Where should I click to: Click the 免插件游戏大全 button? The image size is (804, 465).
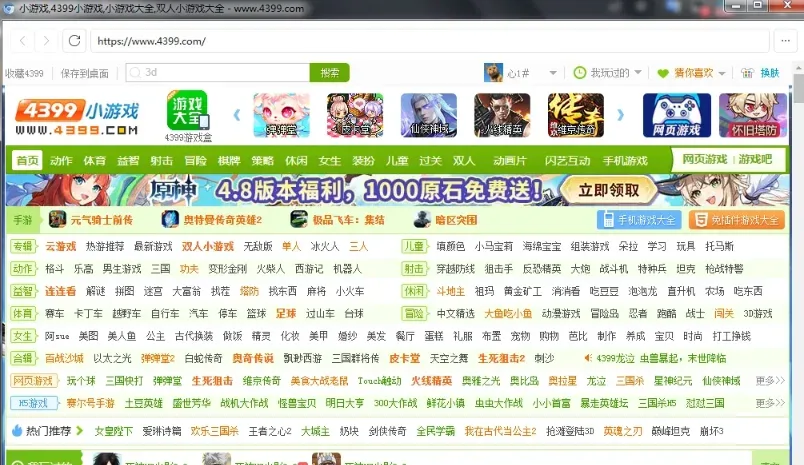tap(737, 220)
